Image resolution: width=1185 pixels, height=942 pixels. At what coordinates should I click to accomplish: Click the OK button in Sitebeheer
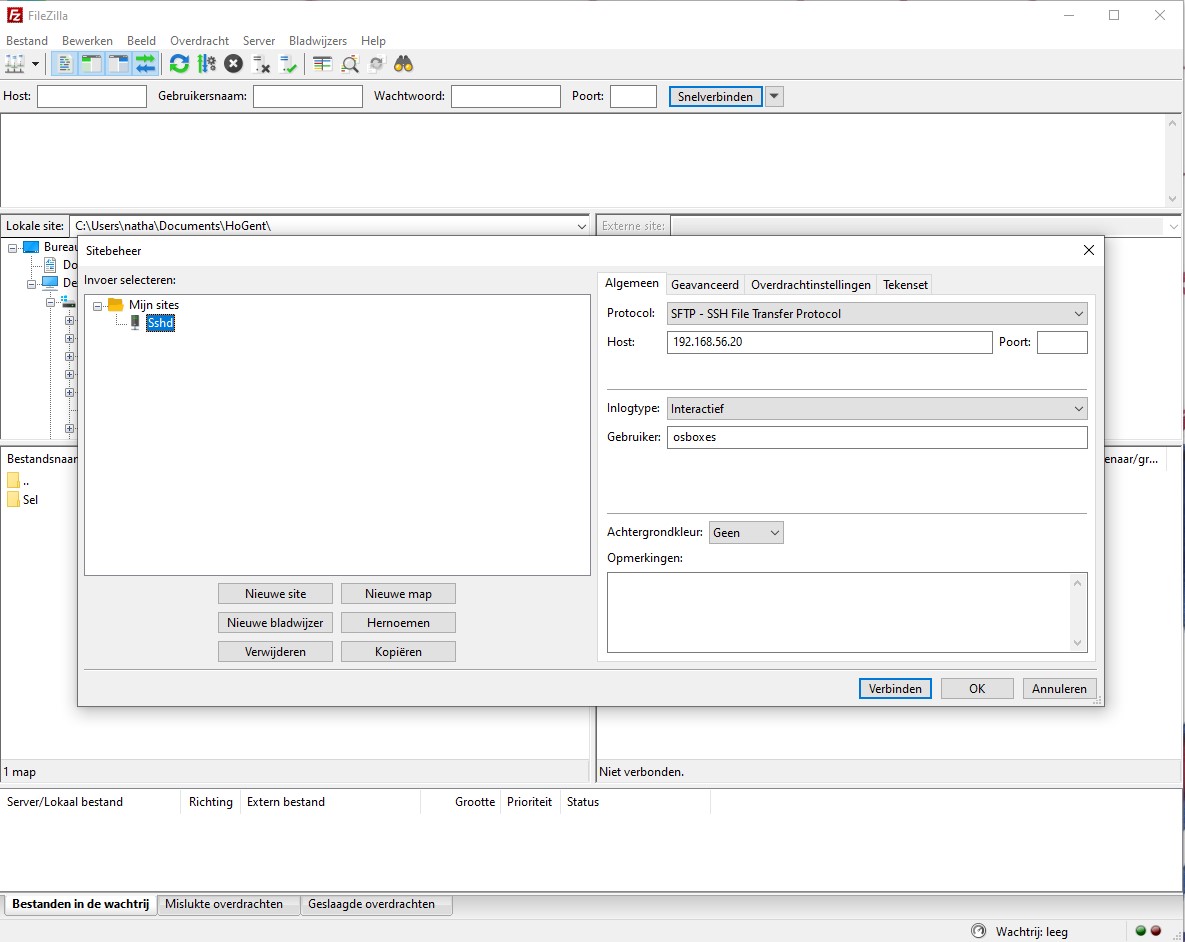coord(977,689)
